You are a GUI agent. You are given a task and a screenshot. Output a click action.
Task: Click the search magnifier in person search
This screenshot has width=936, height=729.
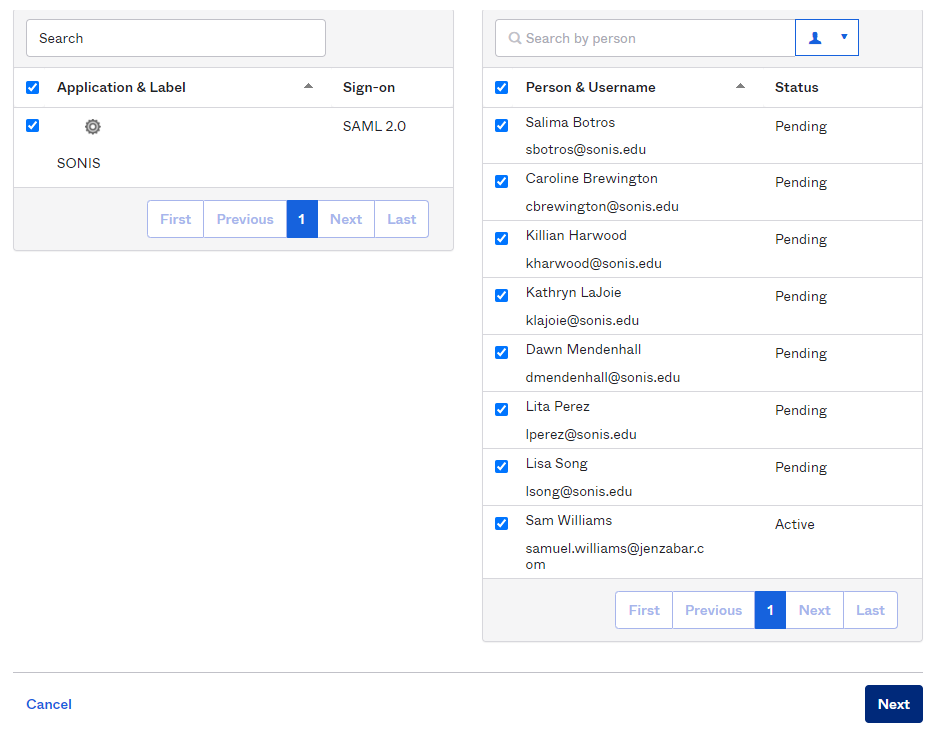[514, 39]
